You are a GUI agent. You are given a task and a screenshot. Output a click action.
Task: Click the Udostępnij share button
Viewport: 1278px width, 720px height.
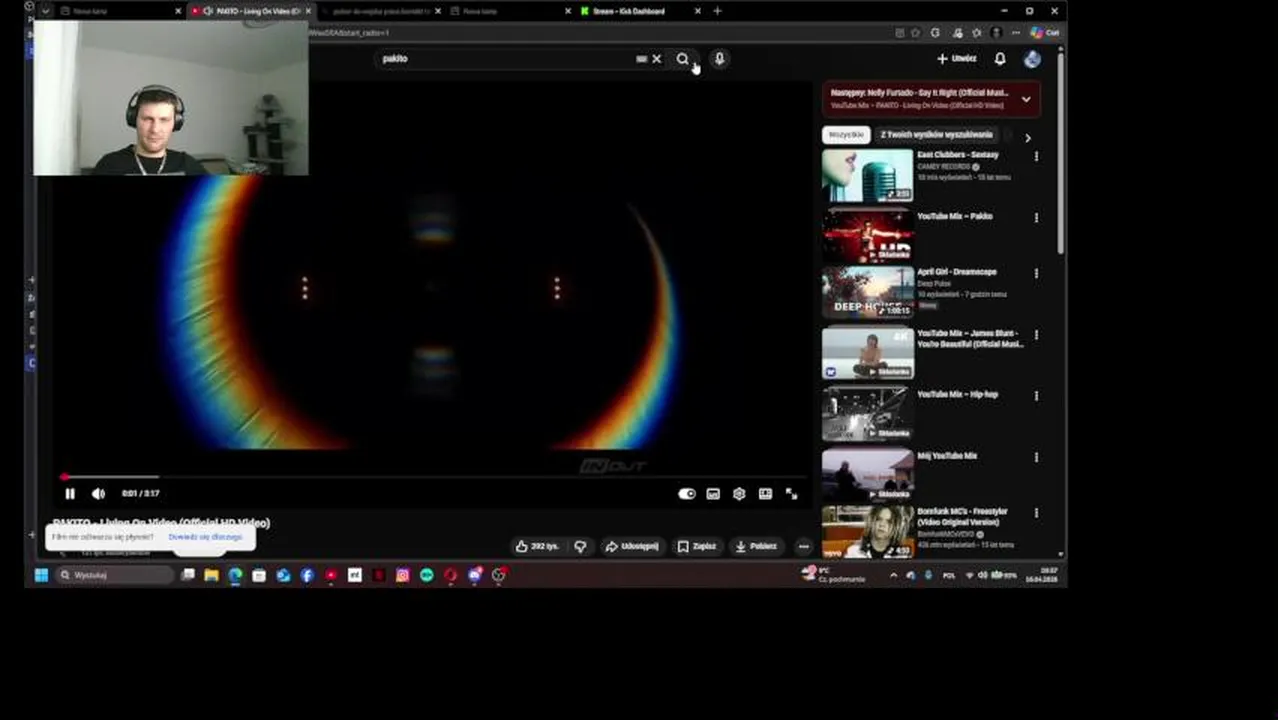[x=632, y=547]
